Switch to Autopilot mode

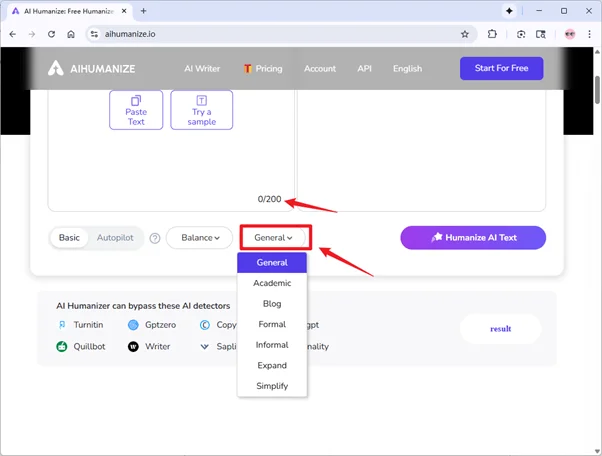tap(115, 238)
